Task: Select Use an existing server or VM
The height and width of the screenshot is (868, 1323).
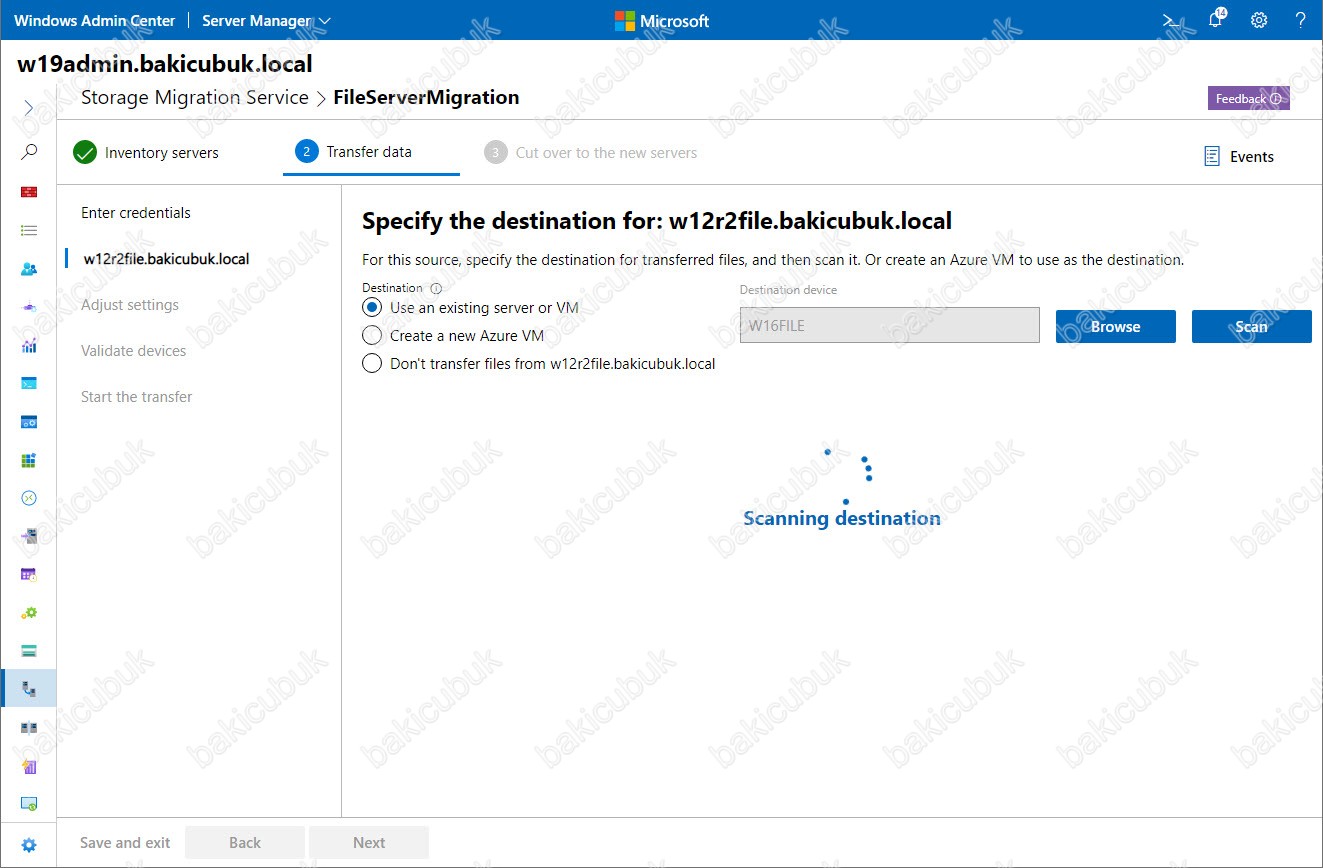Action: point(372,308)
